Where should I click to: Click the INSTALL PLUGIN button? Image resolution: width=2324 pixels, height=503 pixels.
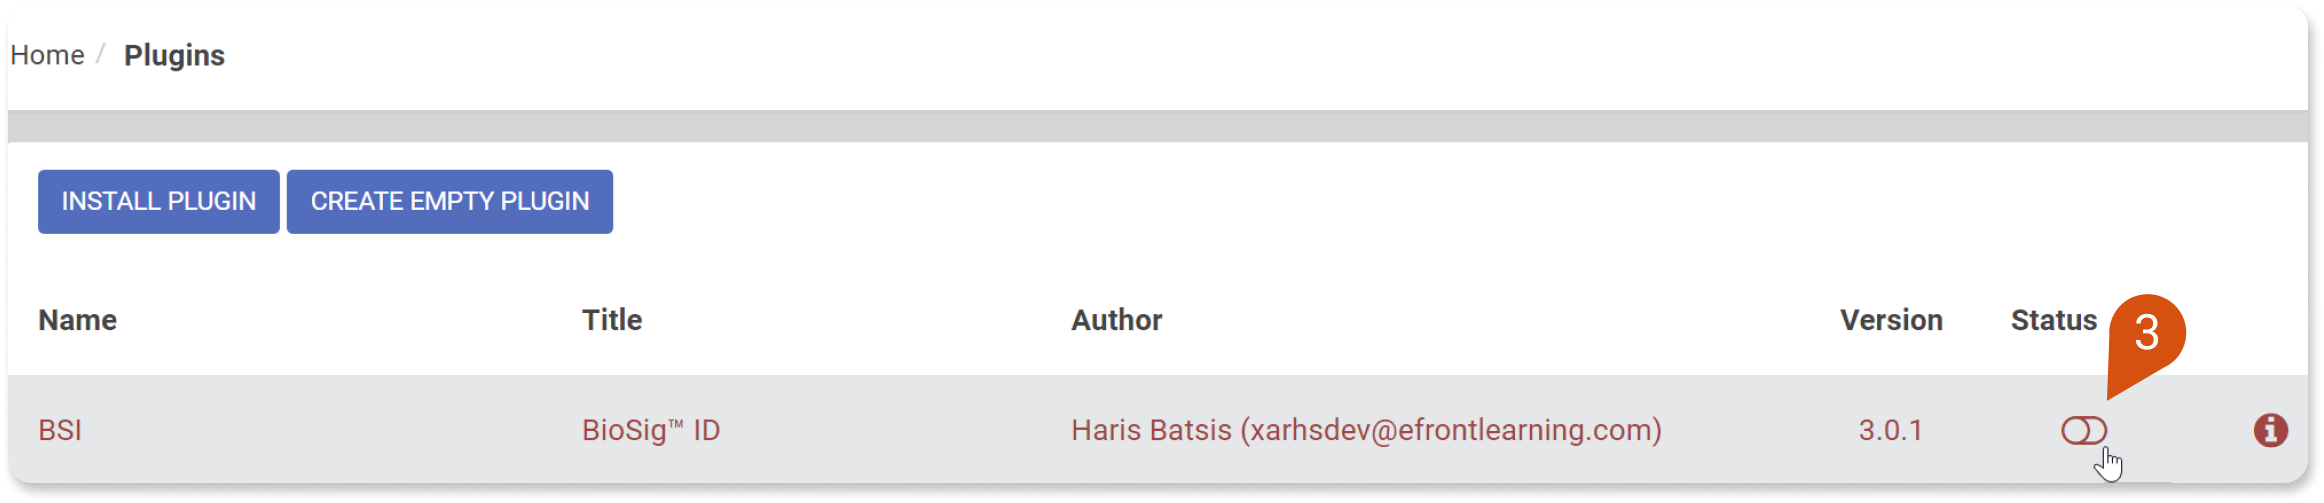click(x=159, y=201)
